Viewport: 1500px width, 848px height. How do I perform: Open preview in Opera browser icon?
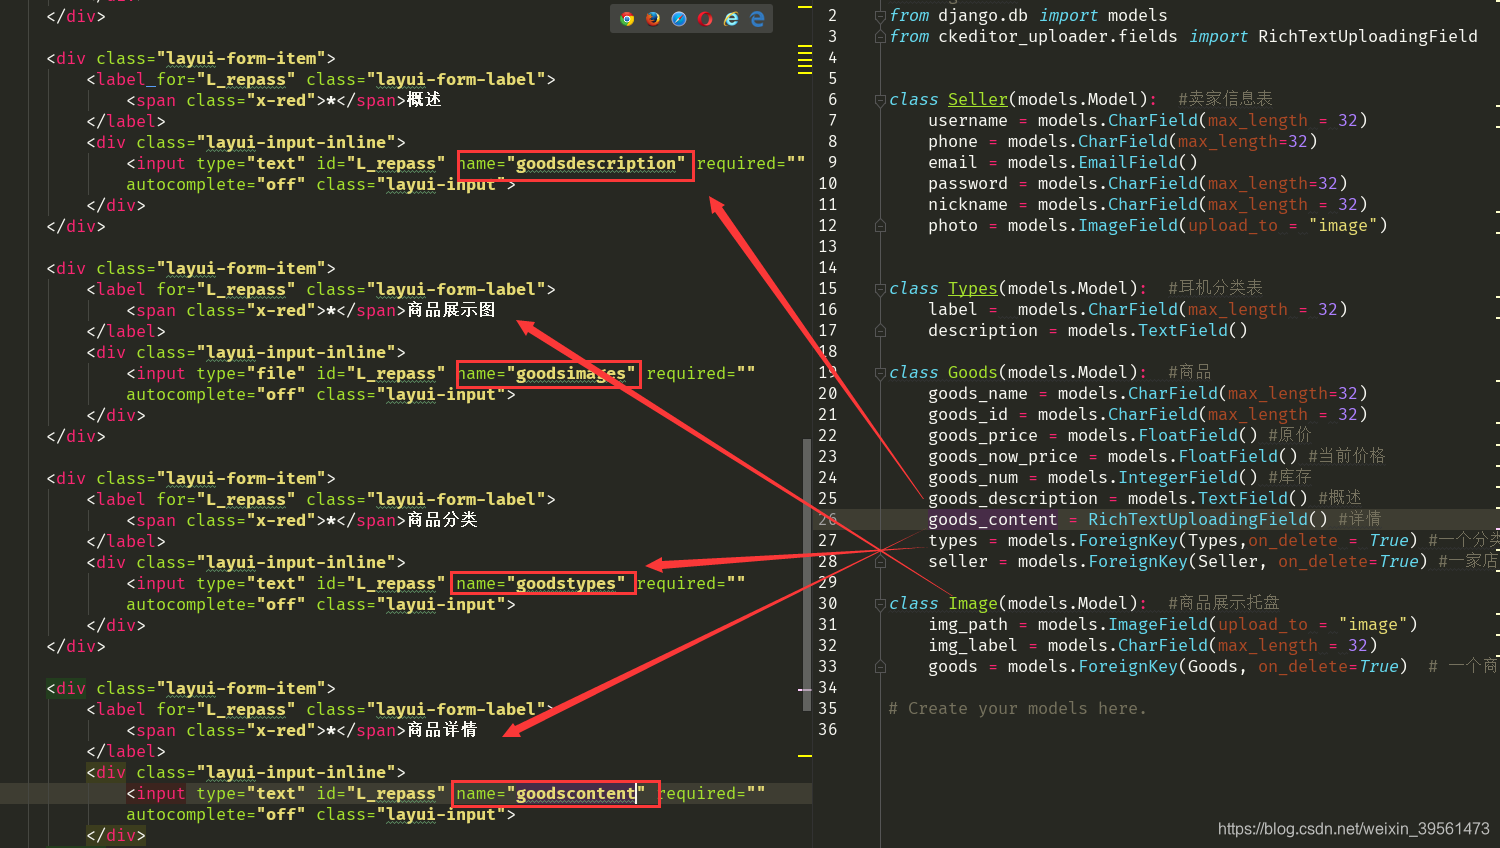point(705,19)
